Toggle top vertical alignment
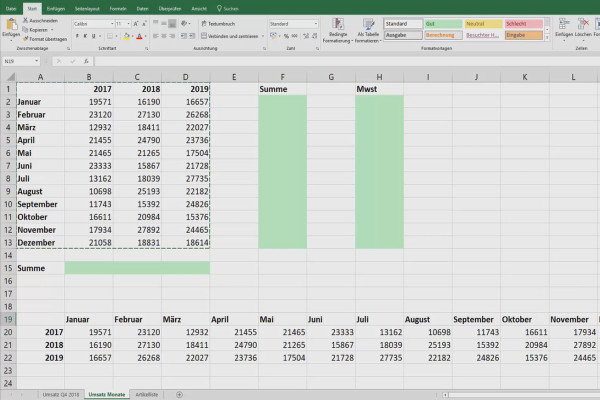Image resolution: width=600 pixels, height=400 pixels. pyautogui.click(x=155, y=24)
